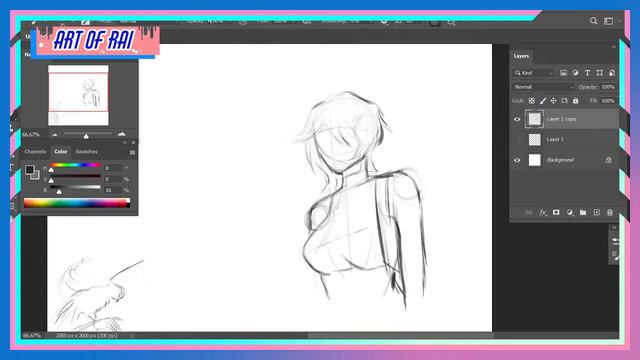Viewport: 640px width, 360px height.
Task: Hide the Background layer
Action: point(517,160)
